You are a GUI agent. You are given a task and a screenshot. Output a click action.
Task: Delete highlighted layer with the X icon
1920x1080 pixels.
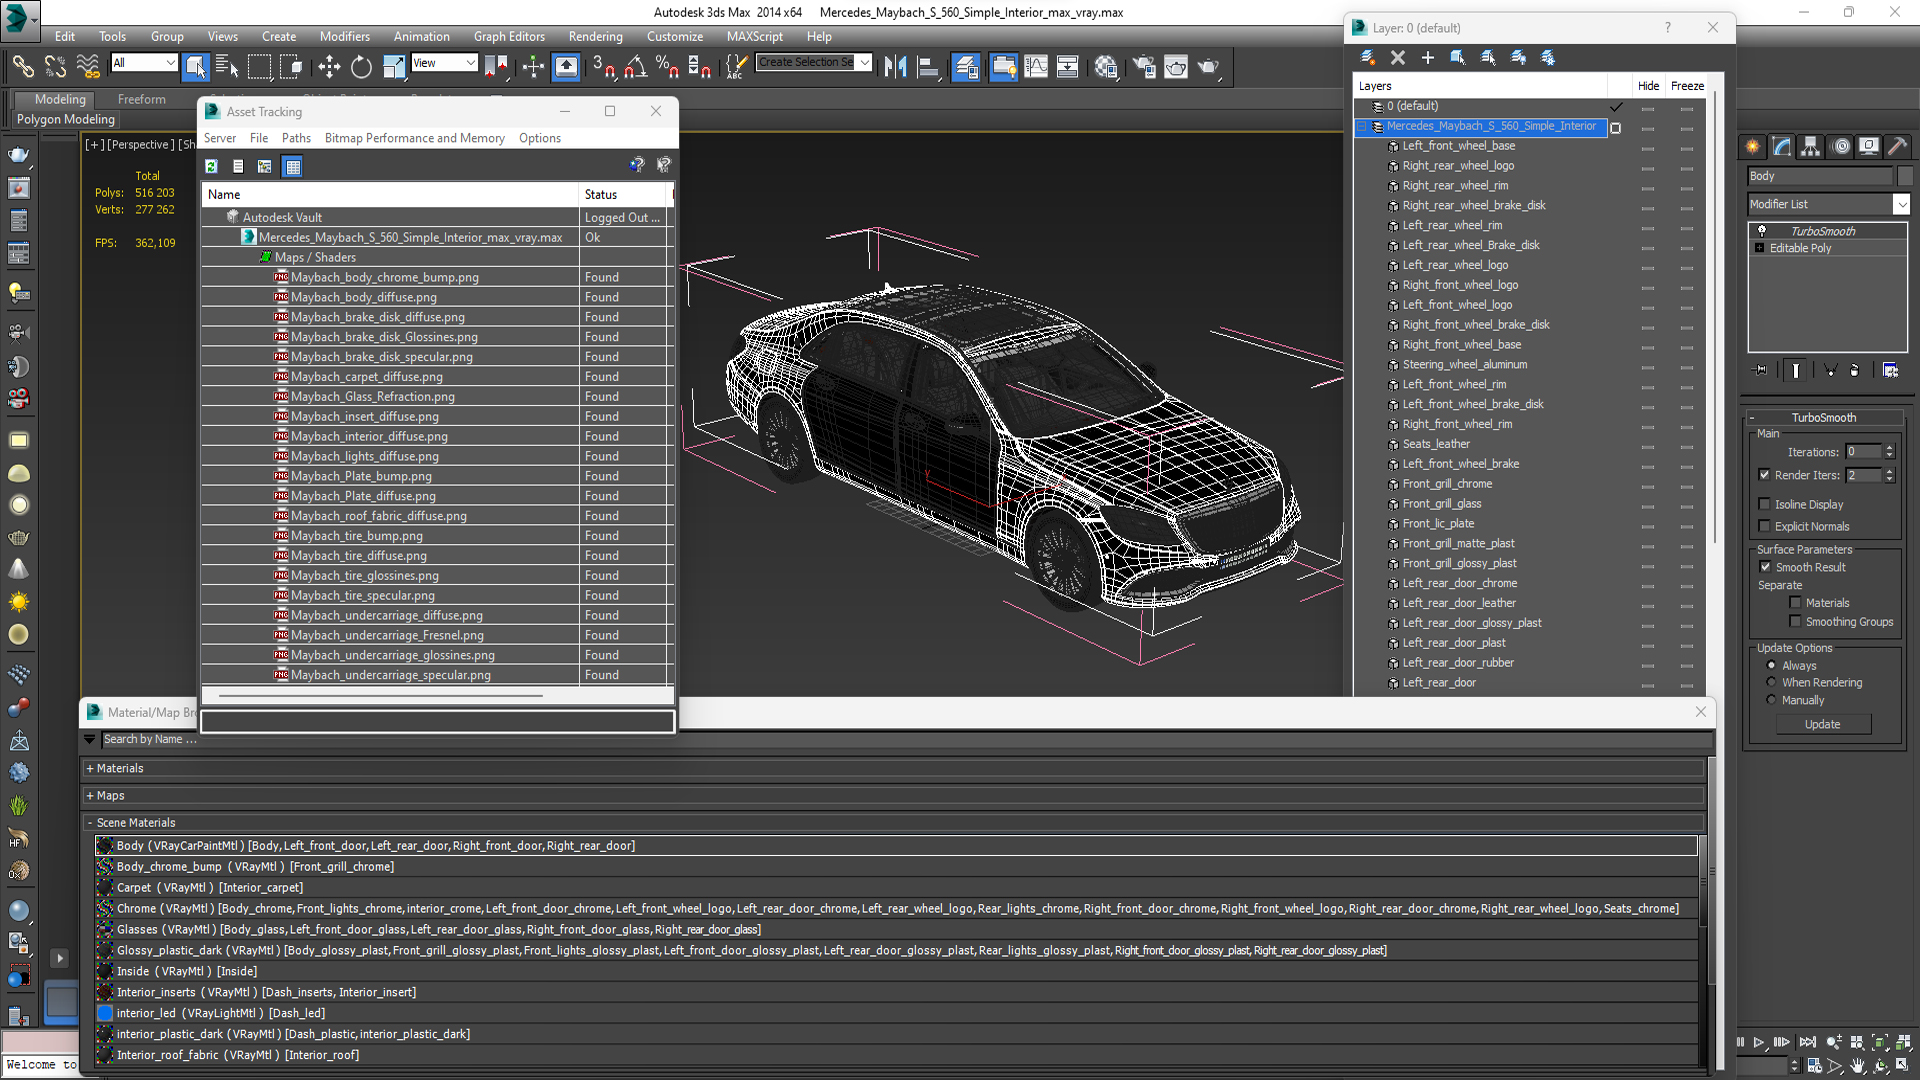point(1398,58)
